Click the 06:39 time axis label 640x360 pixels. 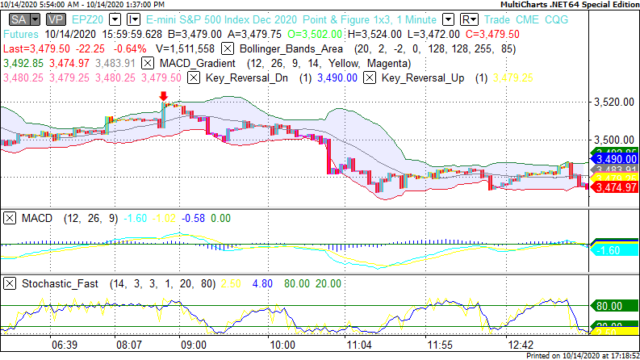point(64,345)
